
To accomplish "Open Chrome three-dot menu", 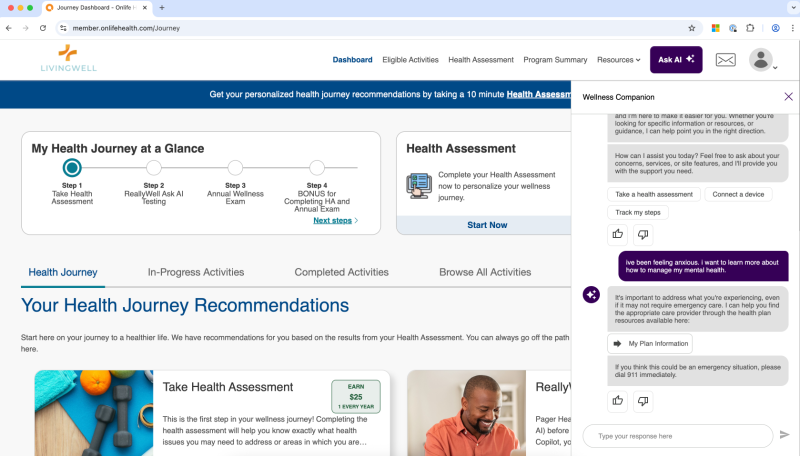I will click(792, 28).
